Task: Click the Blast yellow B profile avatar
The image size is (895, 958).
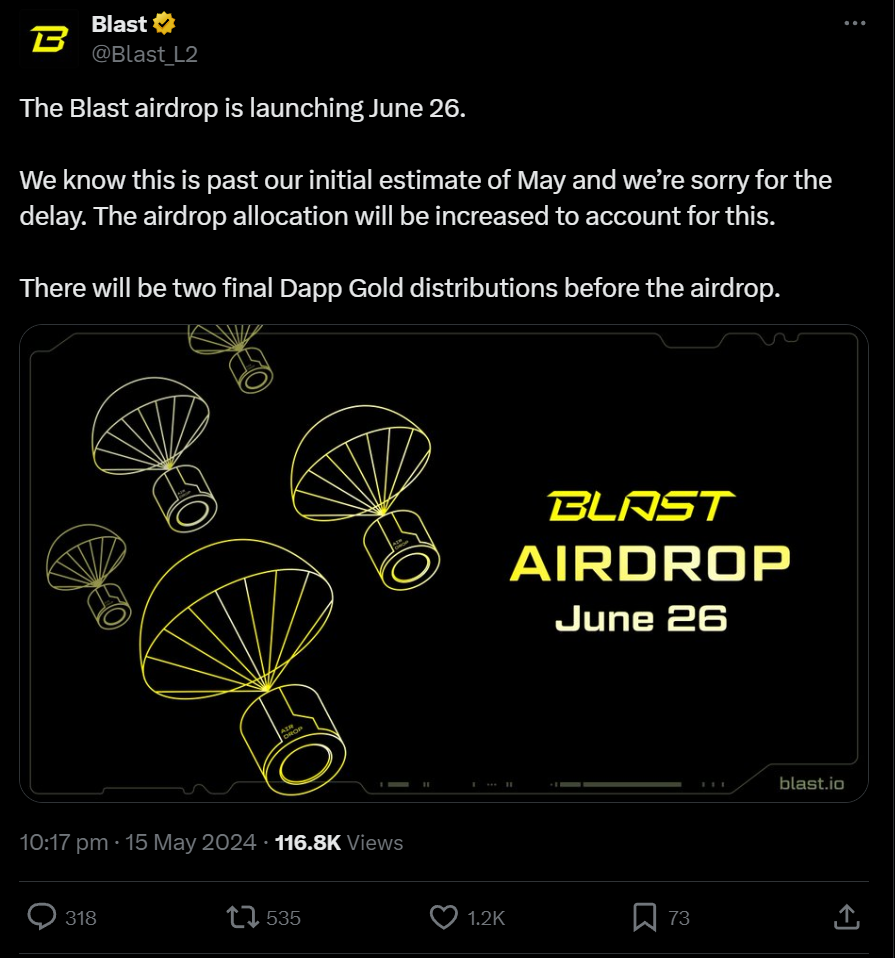Action: pos(49,39)
